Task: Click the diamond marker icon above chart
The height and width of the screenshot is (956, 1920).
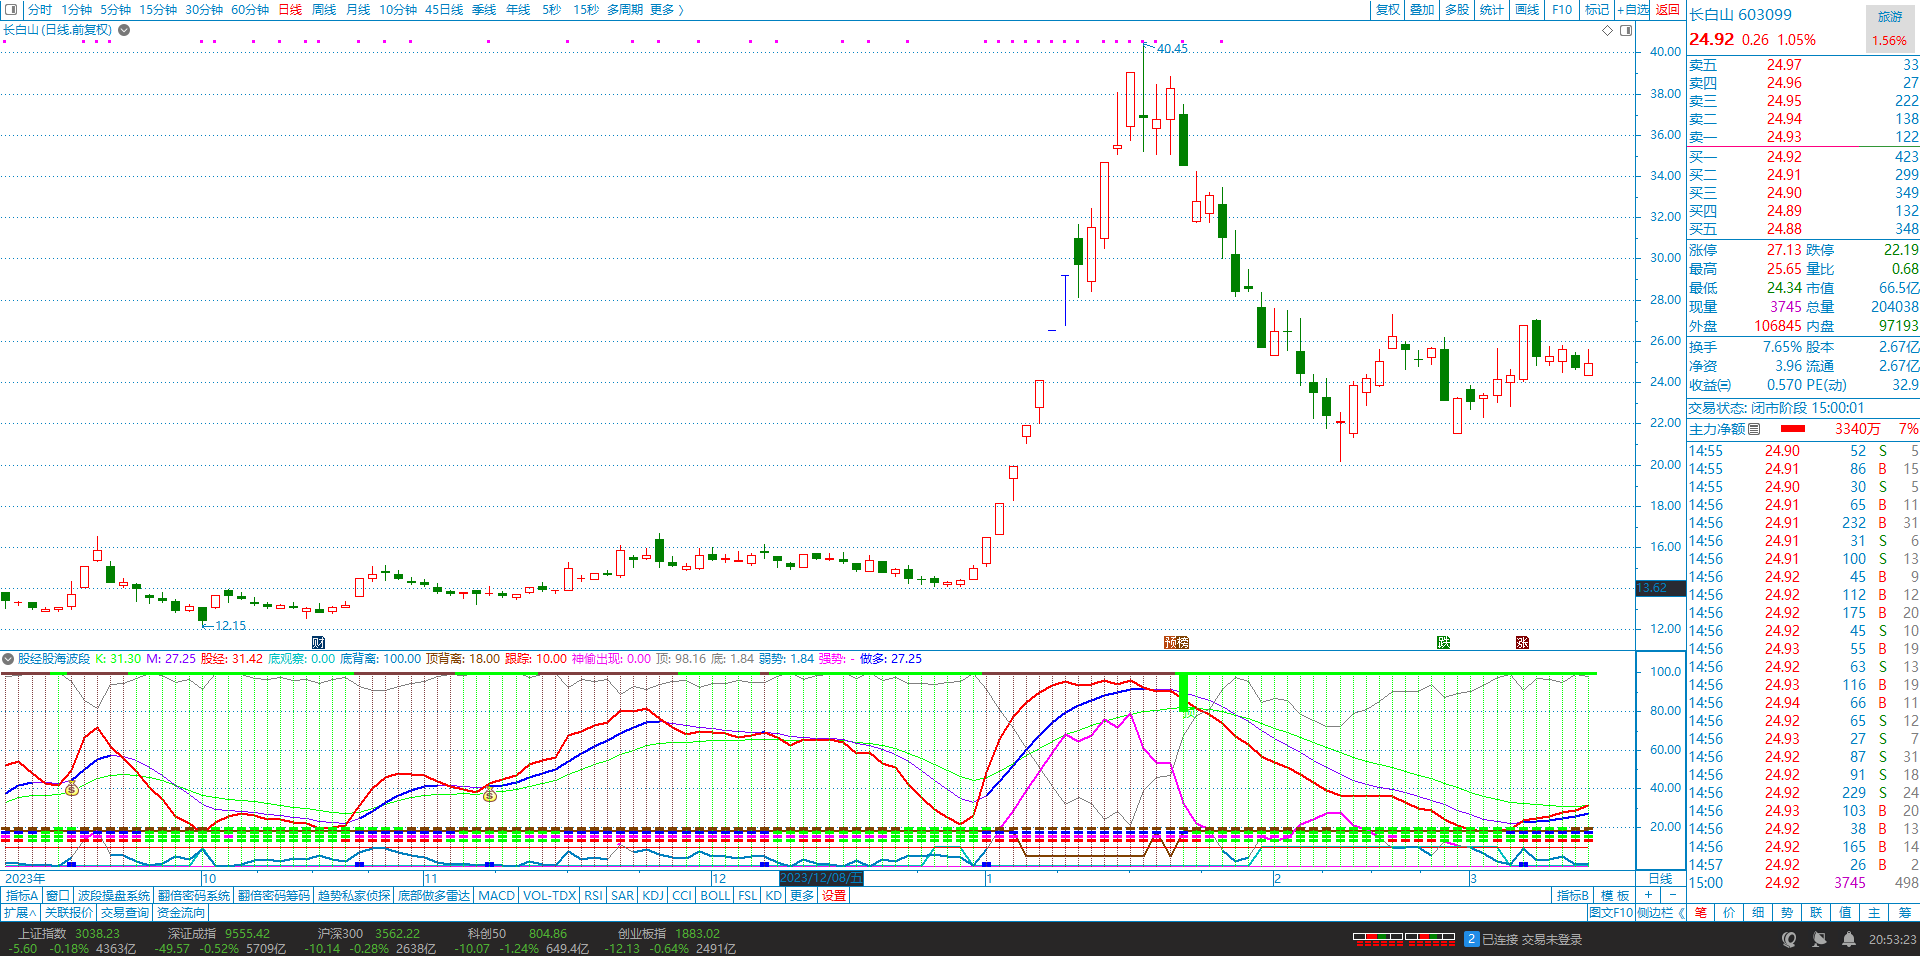Action: [1608, 30]
